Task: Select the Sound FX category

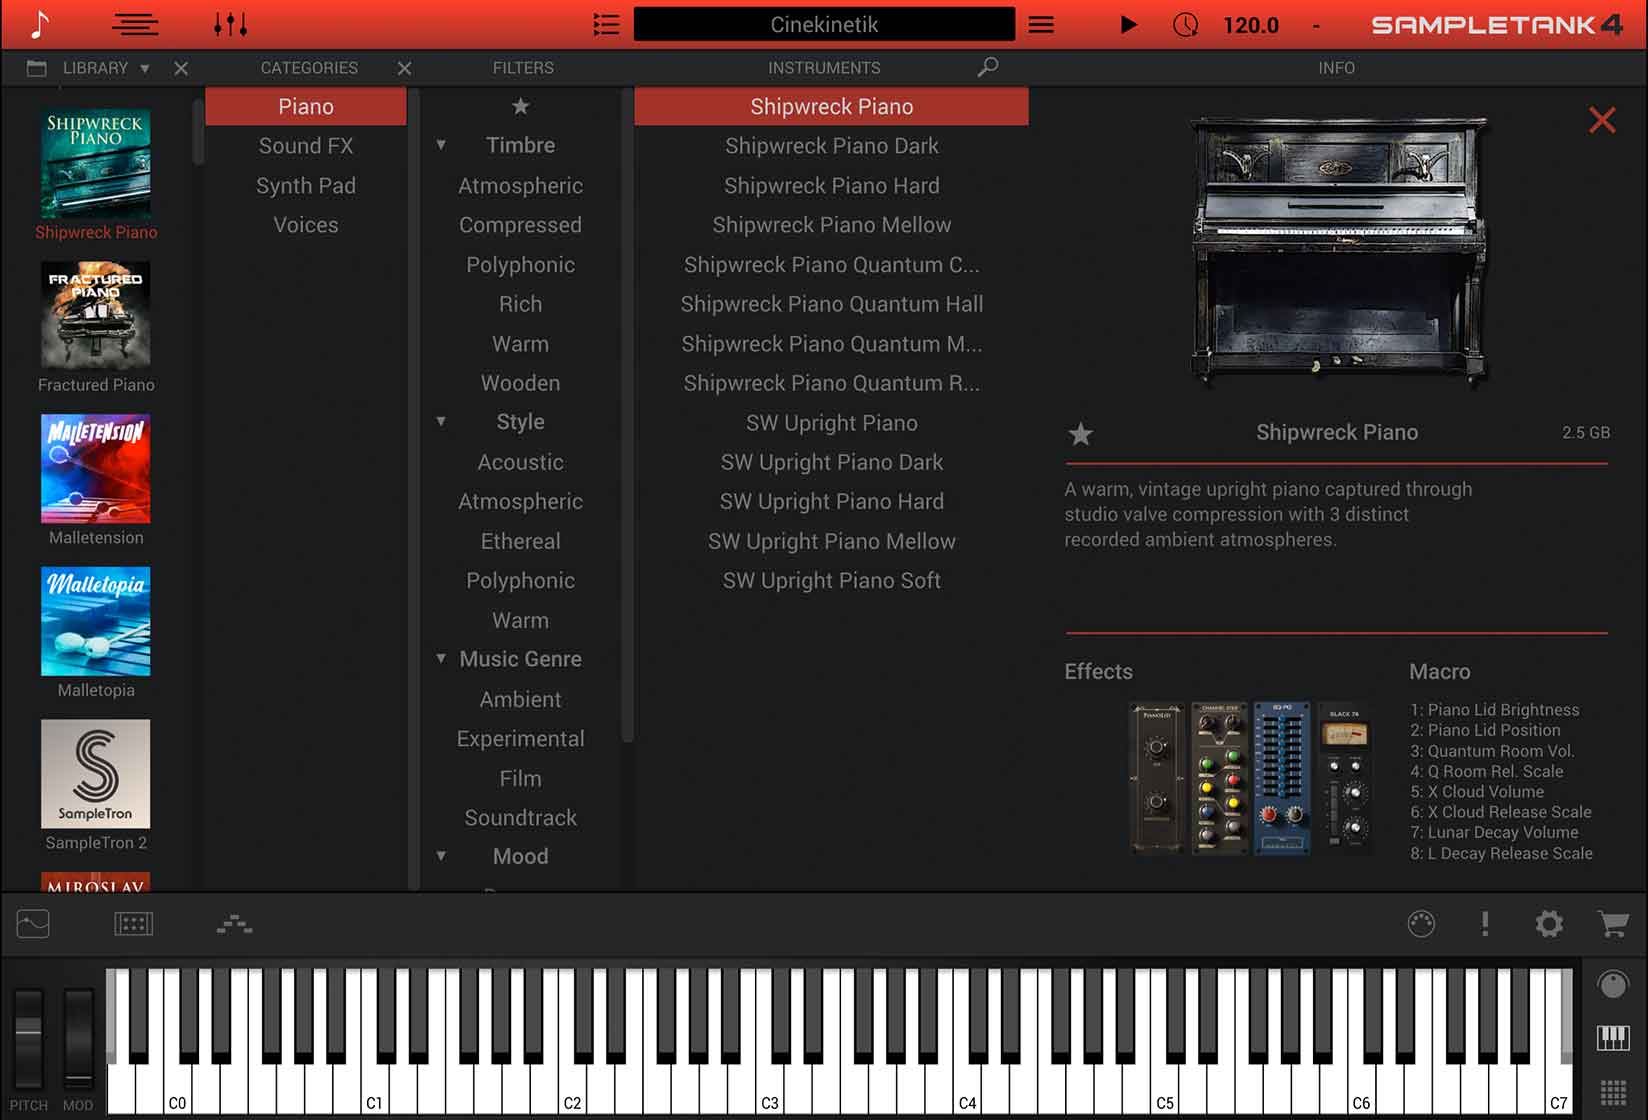Action: [306, 146]
